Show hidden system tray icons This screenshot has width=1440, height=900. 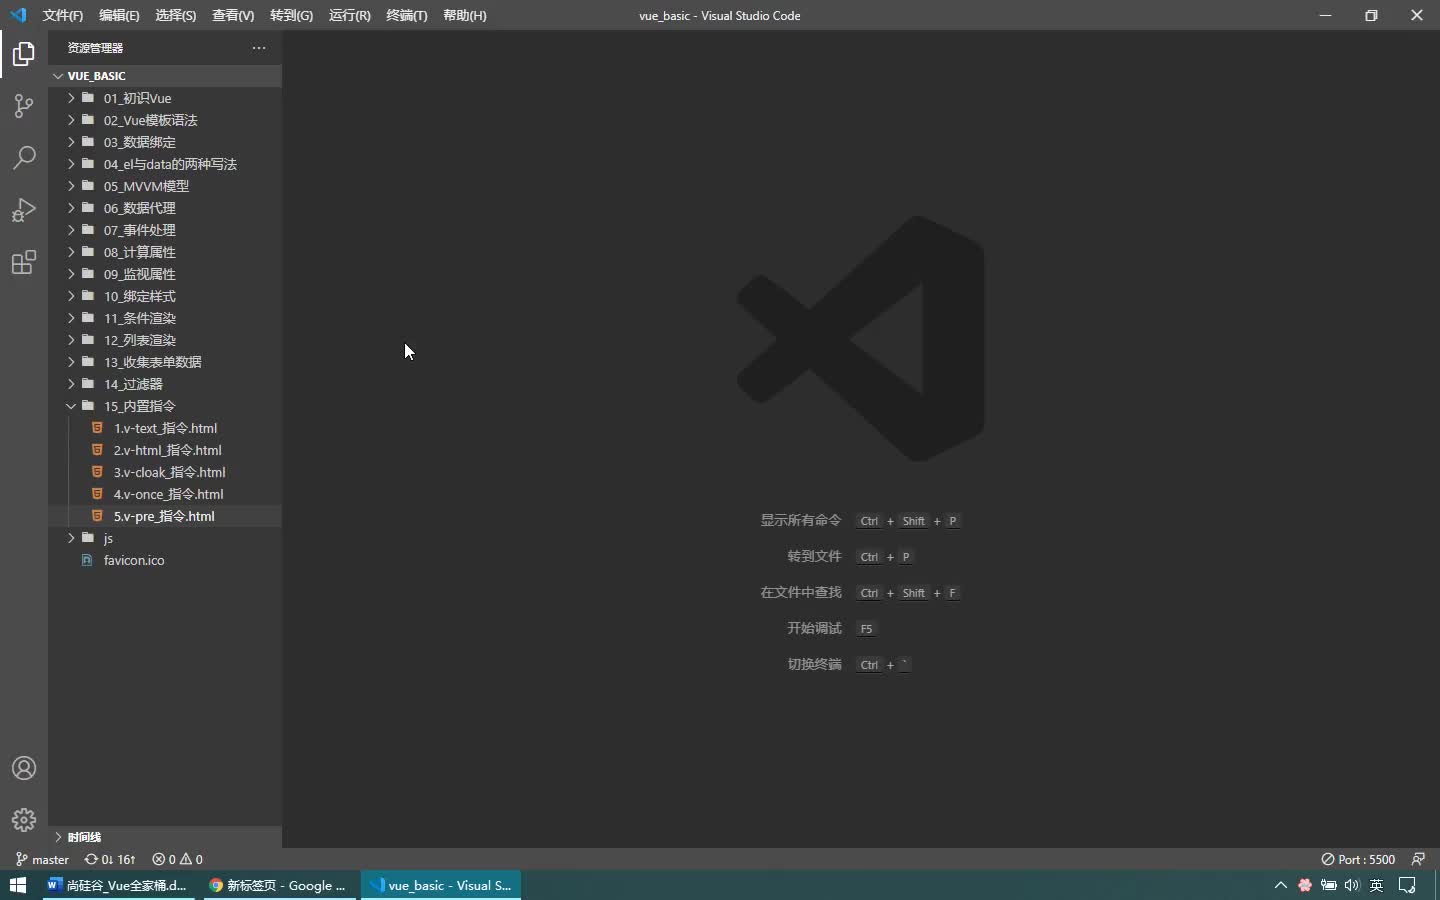coord(1280,885)
